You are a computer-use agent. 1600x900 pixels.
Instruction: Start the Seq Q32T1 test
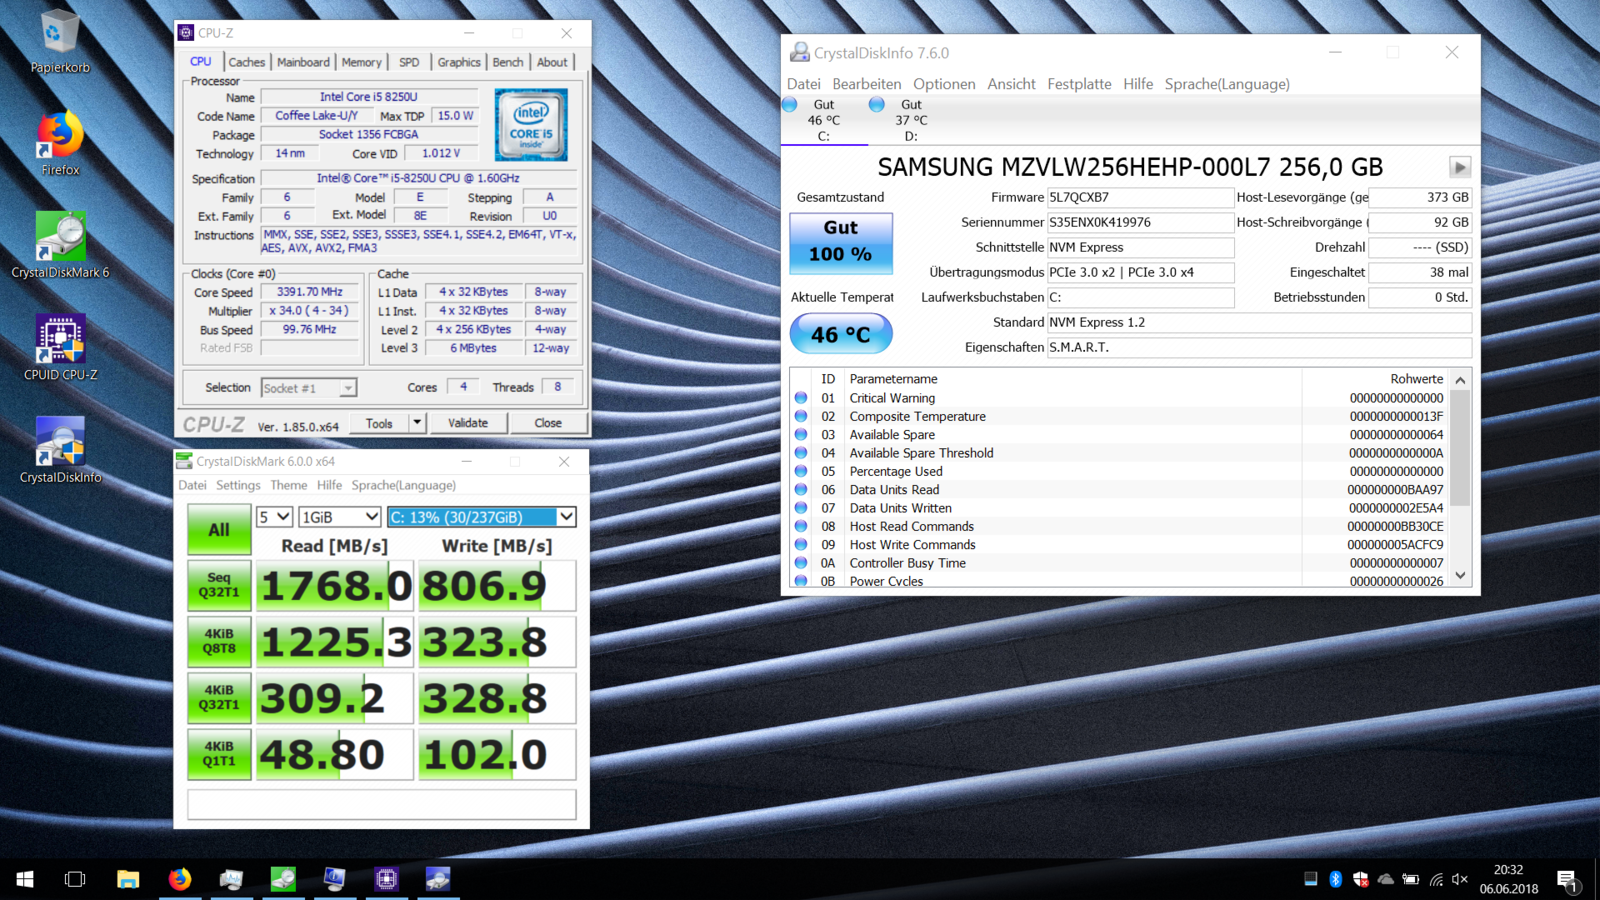pyautogui.click(x=219, y=585)
